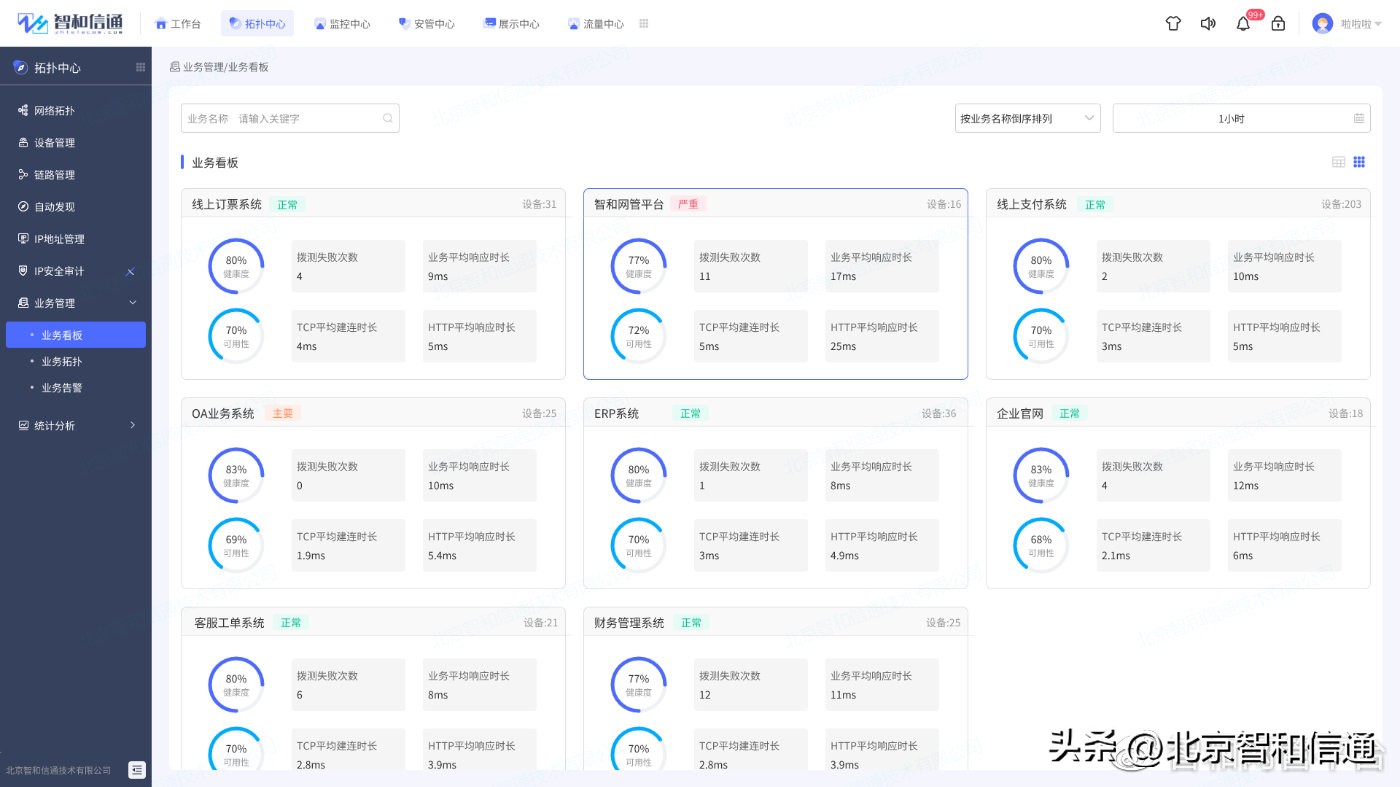
Task: Open the calendar picker beside 1小时
Action: point(1358,117)
